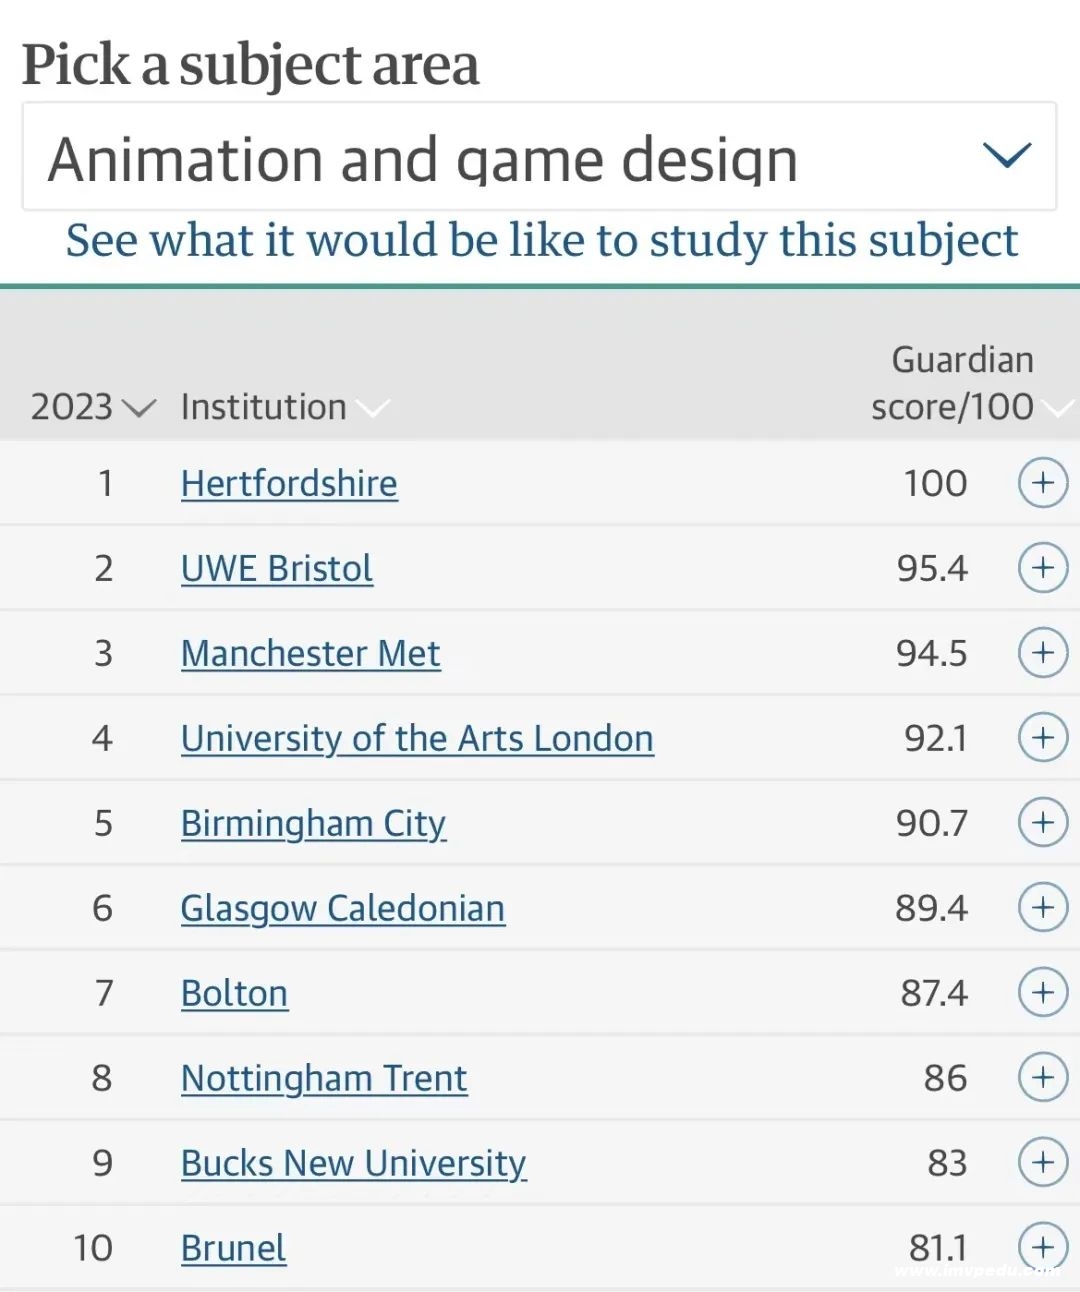Screen dimensions: 1080x1292
Task: Open the UWE Bristol link
Action: [x=277, y=569]
